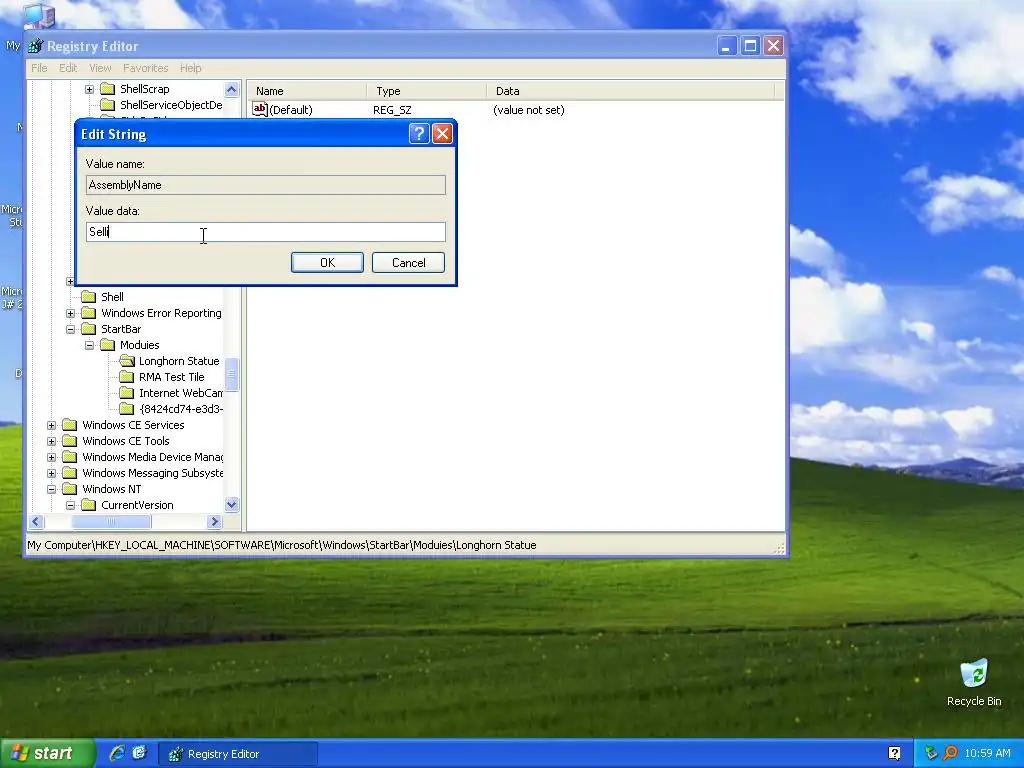Open the File menu

[39, 68]
